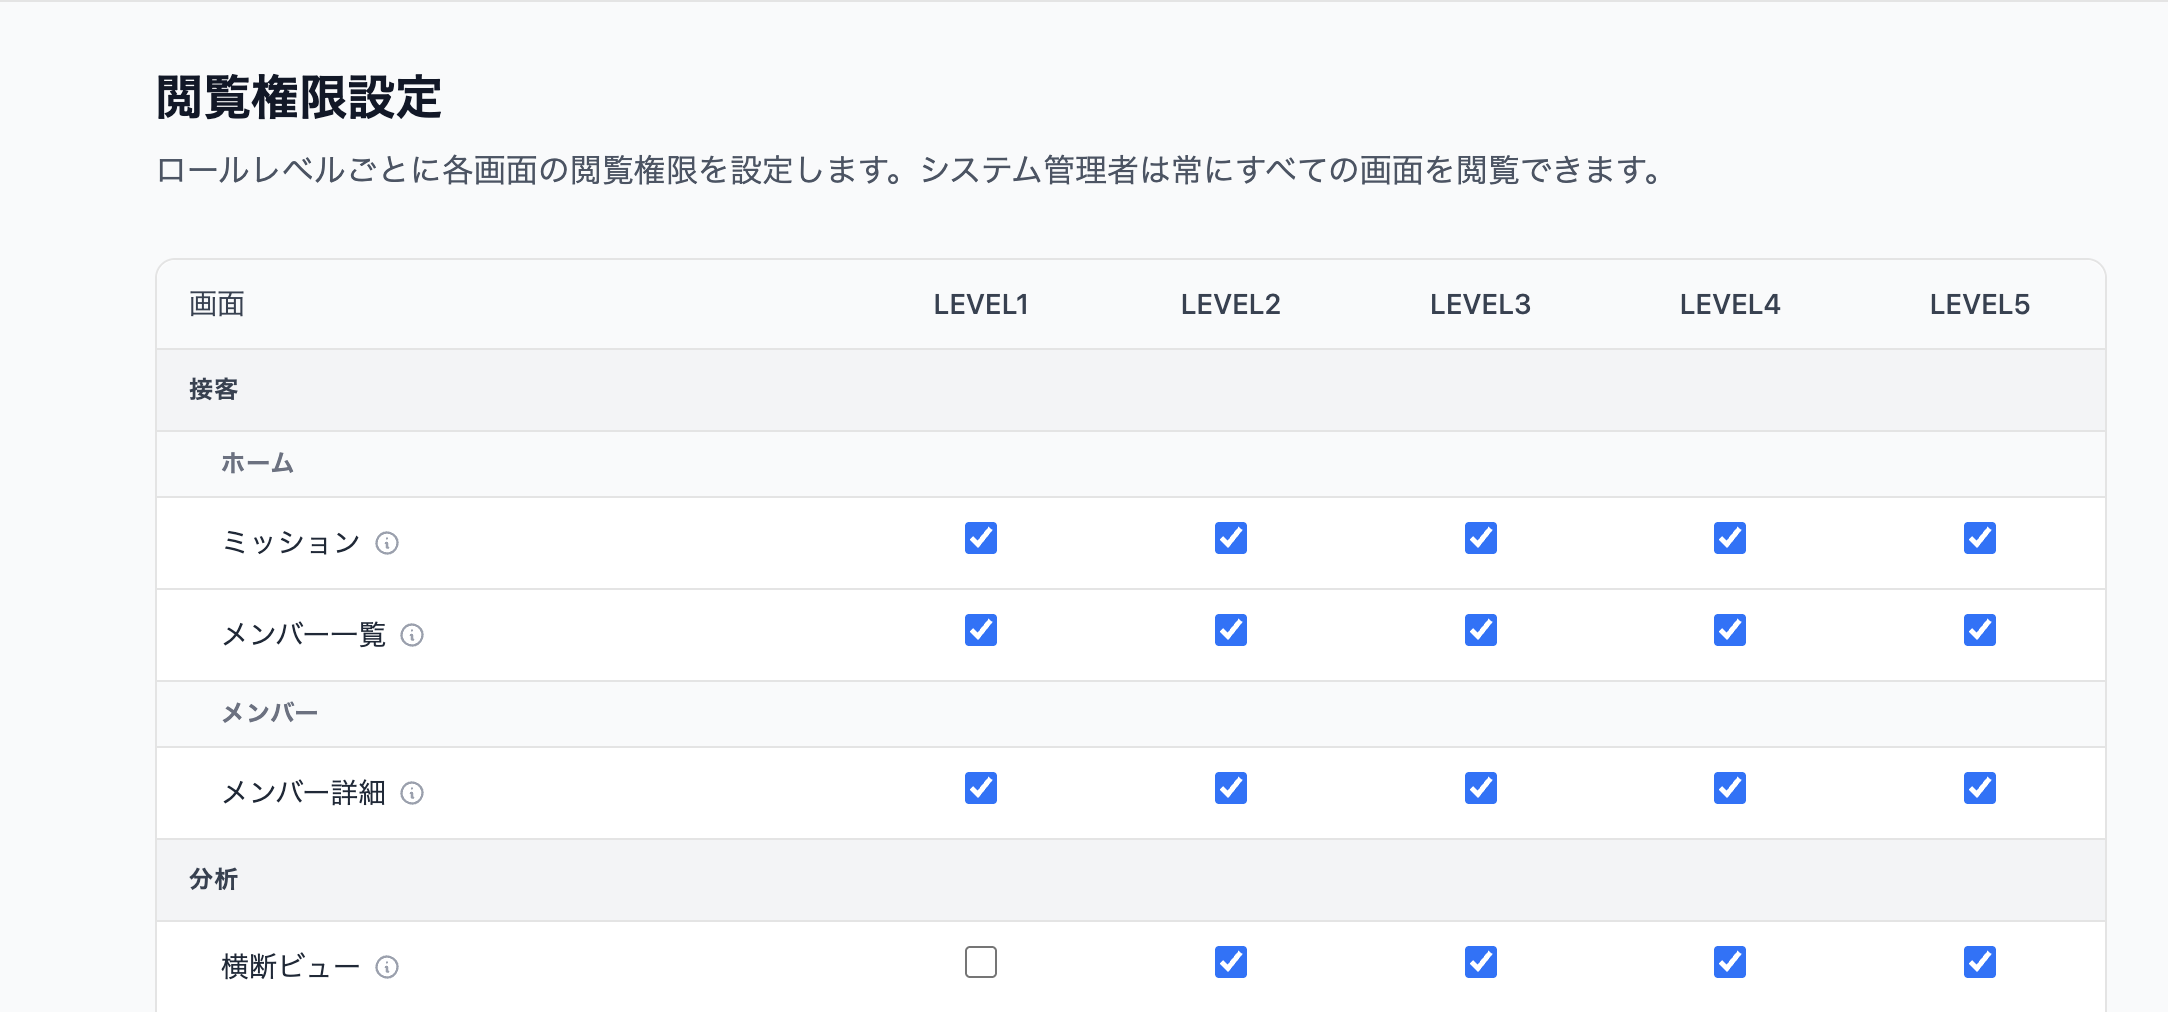
Task: Uncheck 横断ビュー for LEVEL2
Action: point(1231,962)
